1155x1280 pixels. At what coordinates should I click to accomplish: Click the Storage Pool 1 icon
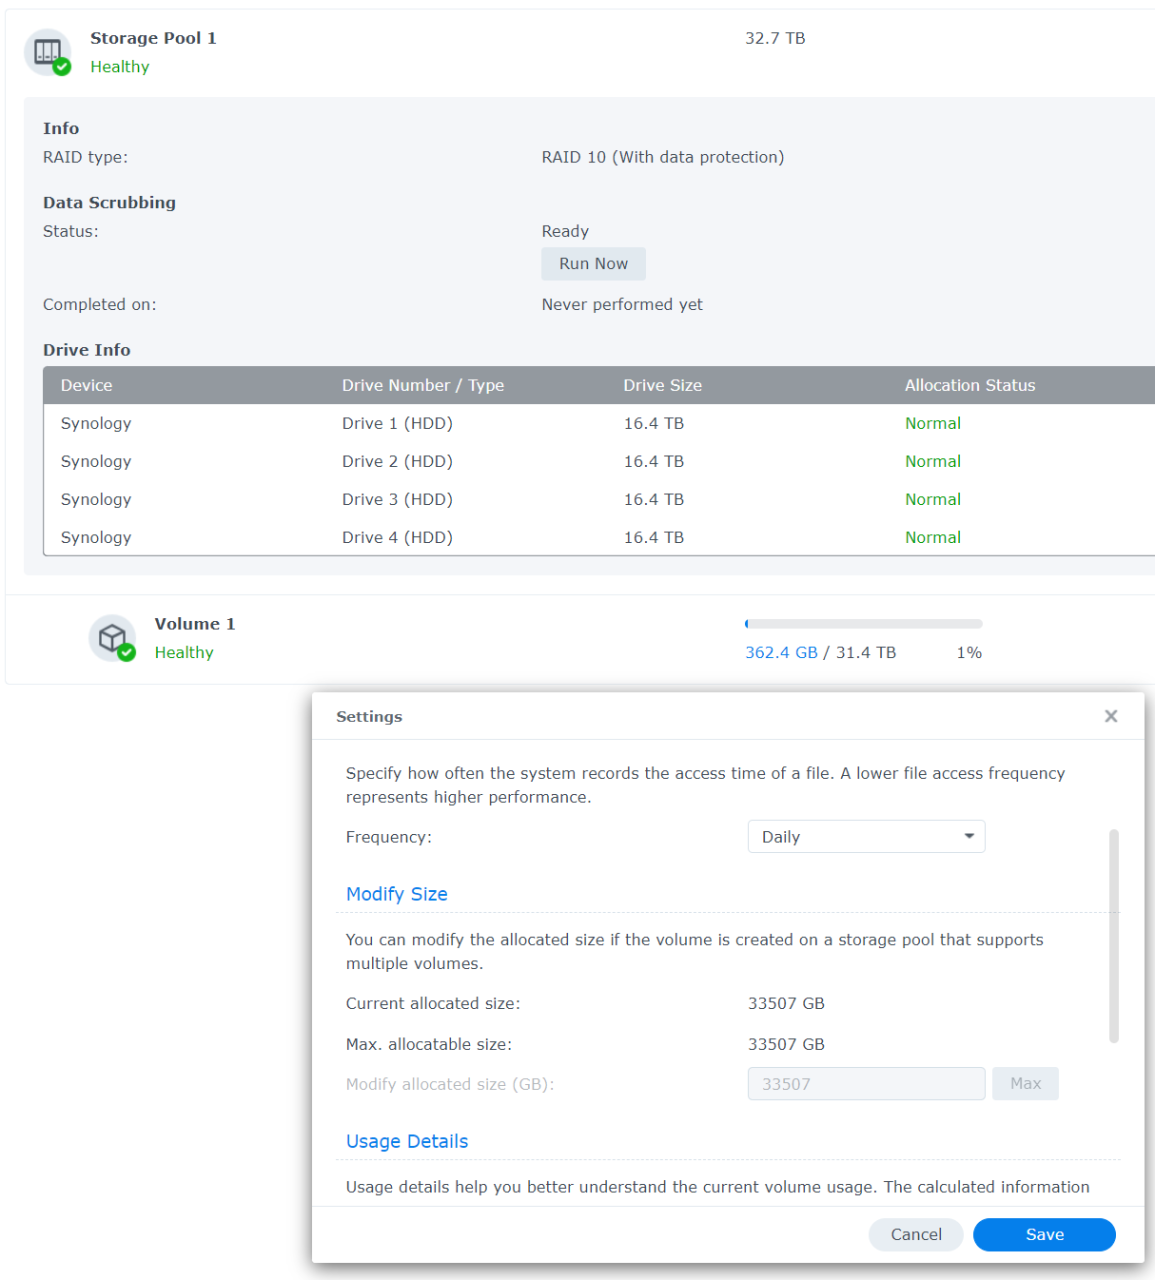click(47, 52)
